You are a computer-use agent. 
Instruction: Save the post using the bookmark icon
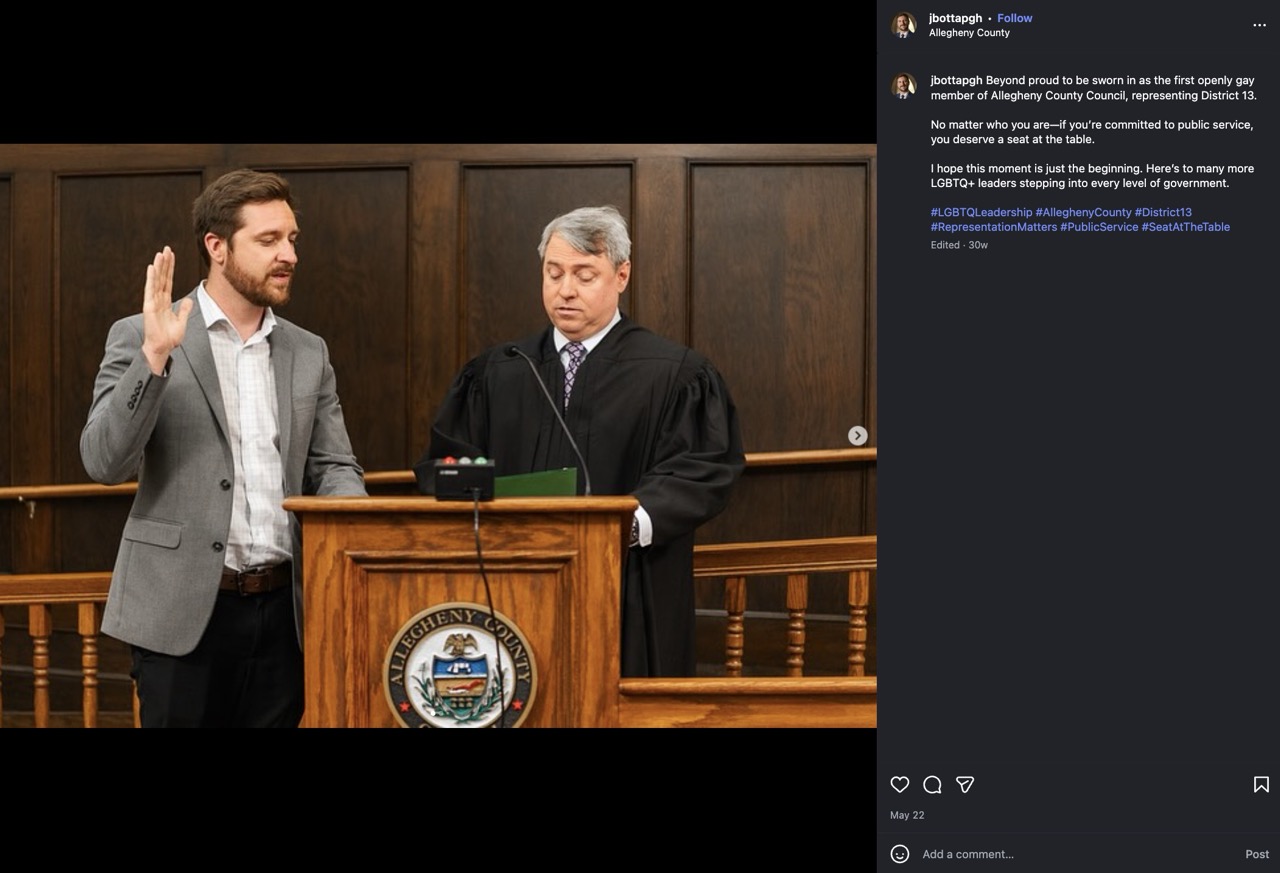1261,785
